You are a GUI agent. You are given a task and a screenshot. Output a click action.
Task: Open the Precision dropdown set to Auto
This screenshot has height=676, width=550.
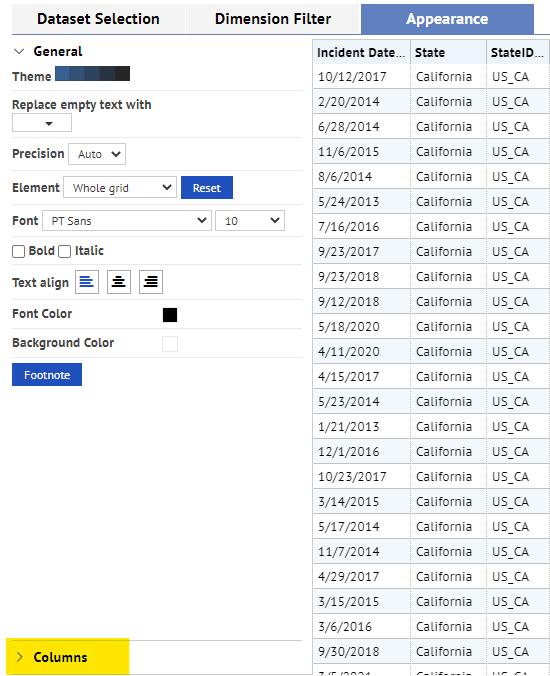tap(97, 154)
